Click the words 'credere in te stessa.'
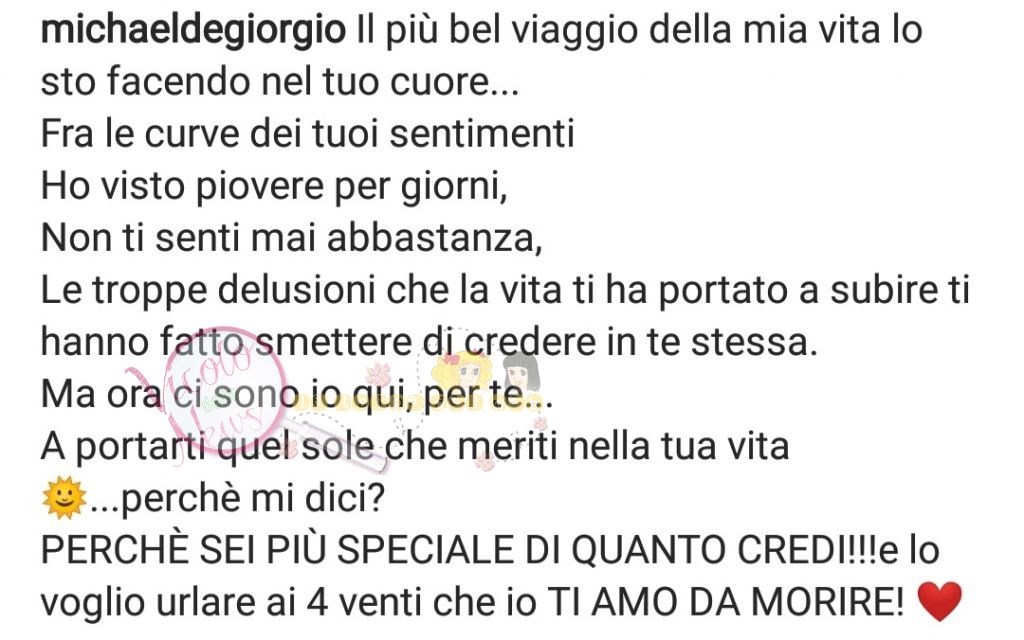 641,343
